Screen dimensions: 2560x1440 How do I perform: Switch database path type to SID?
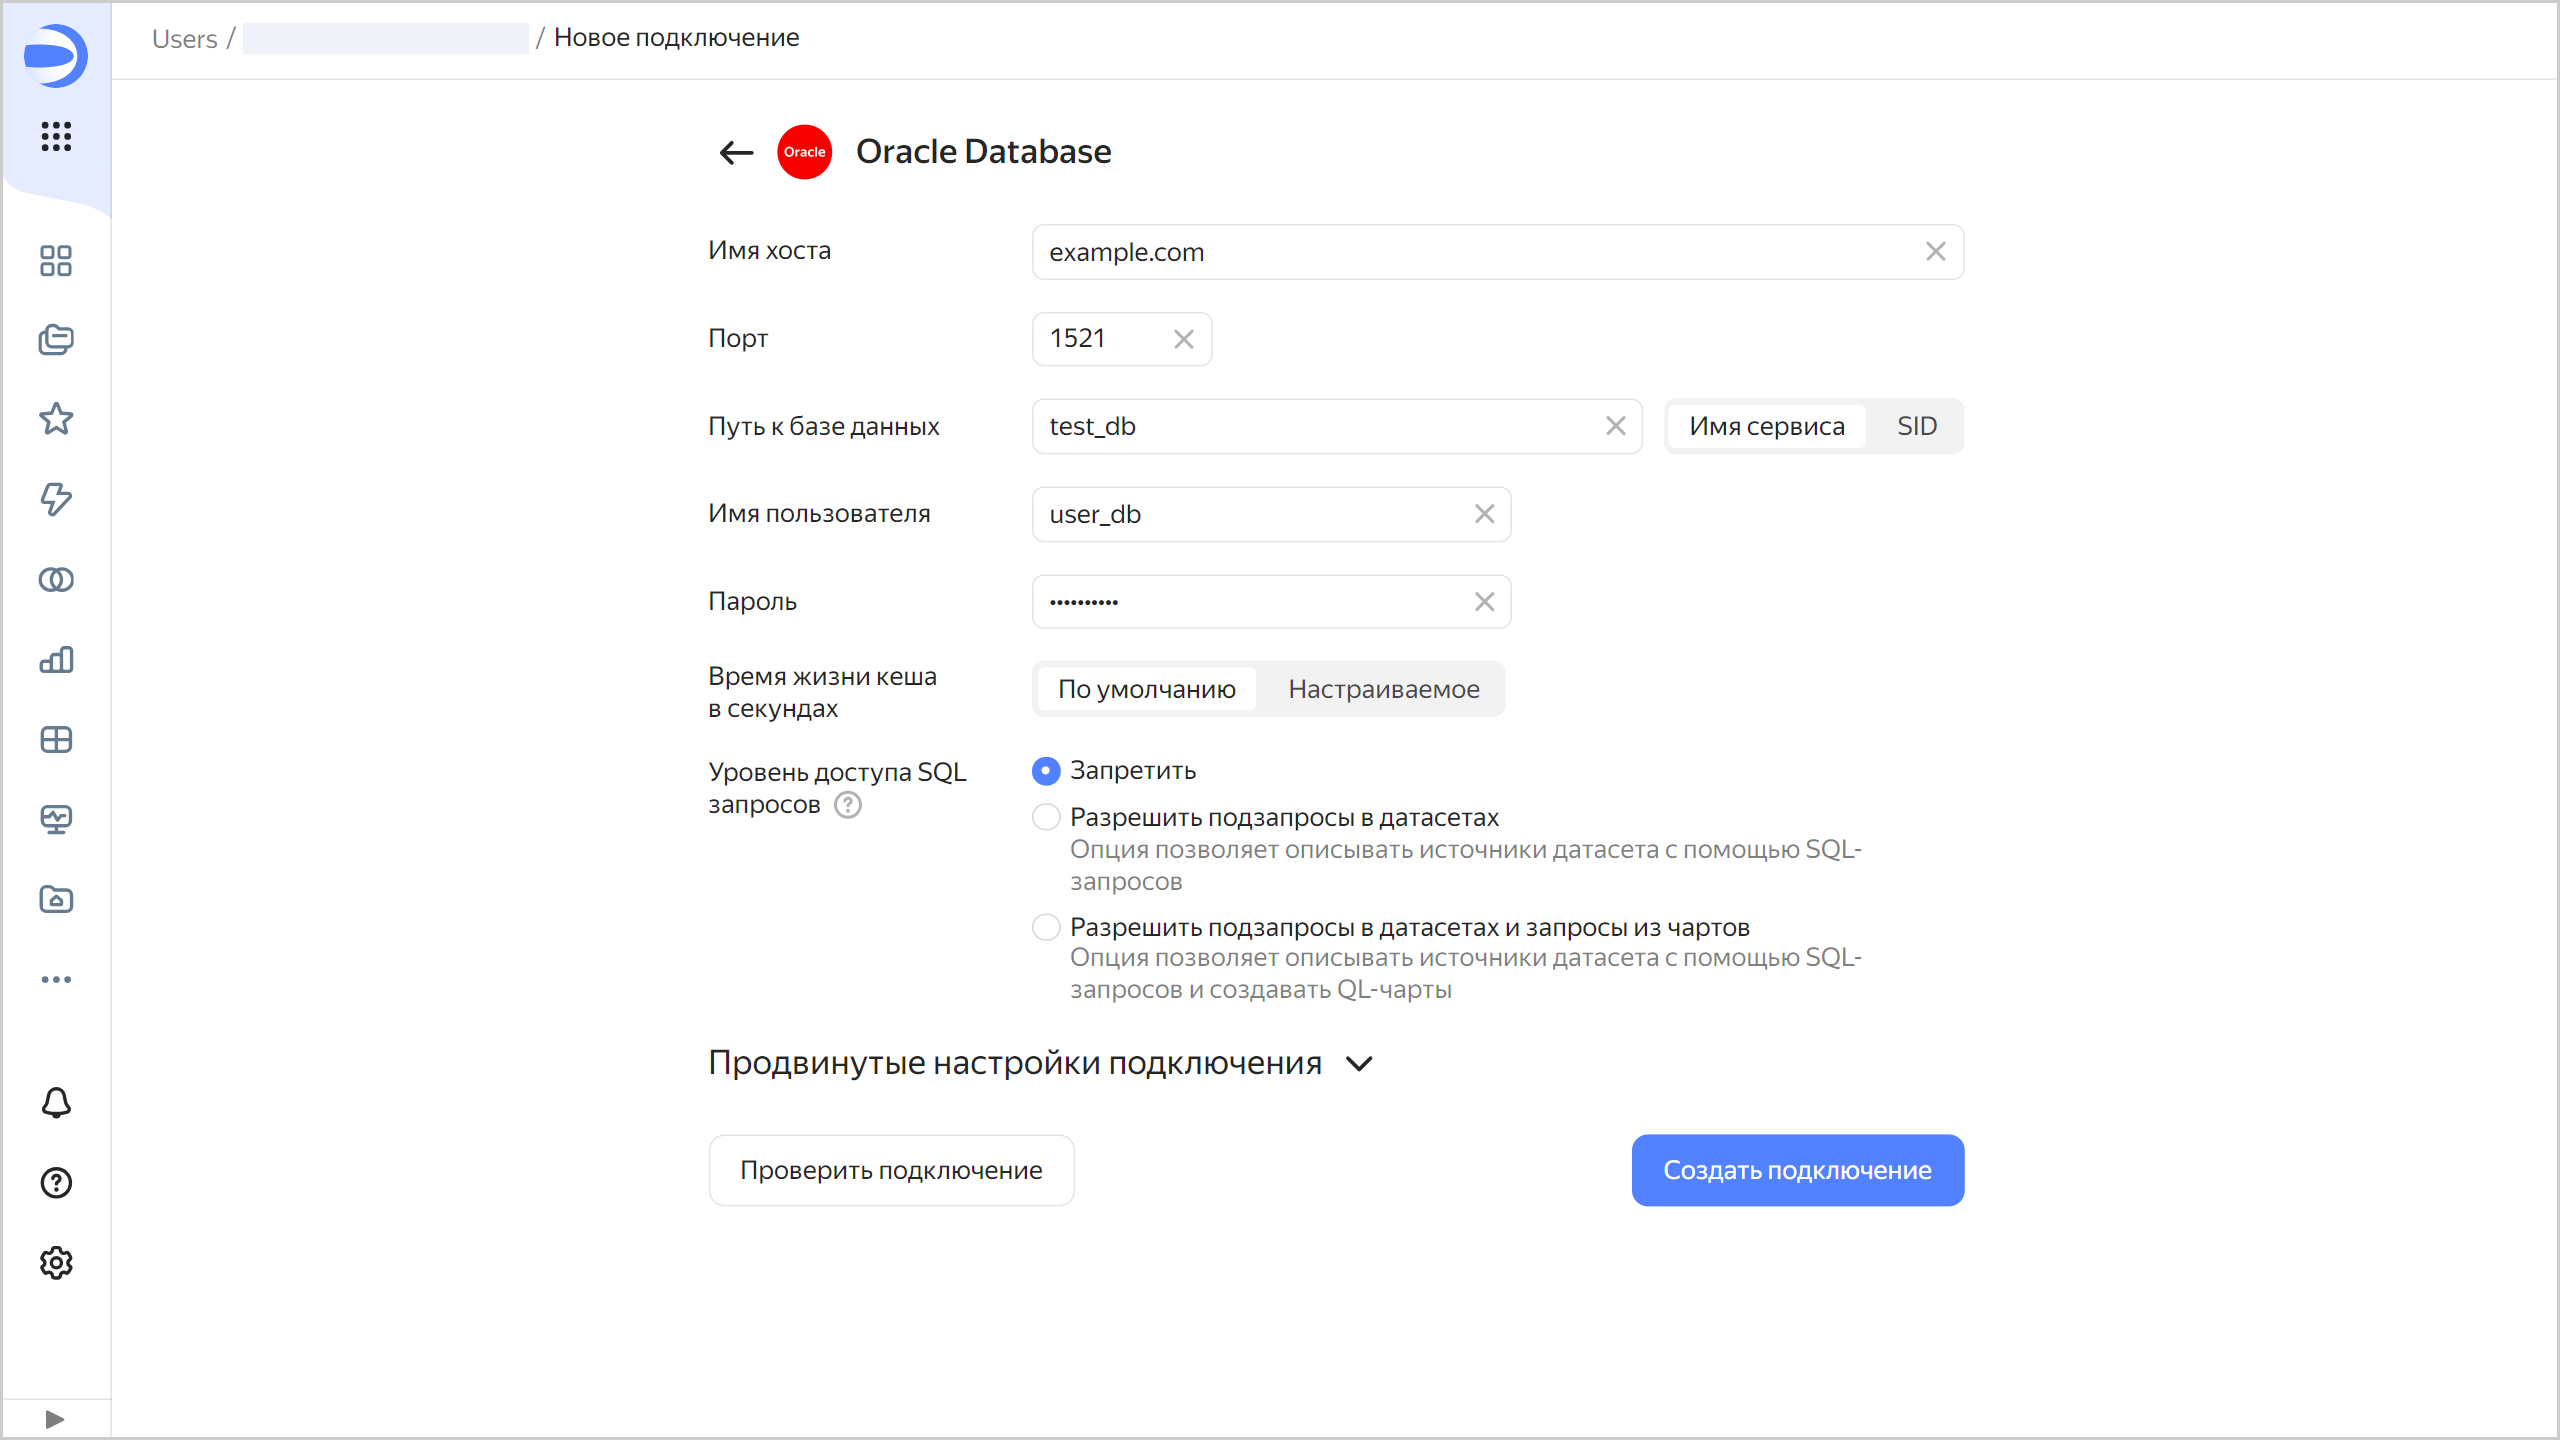click(1916, 426)
